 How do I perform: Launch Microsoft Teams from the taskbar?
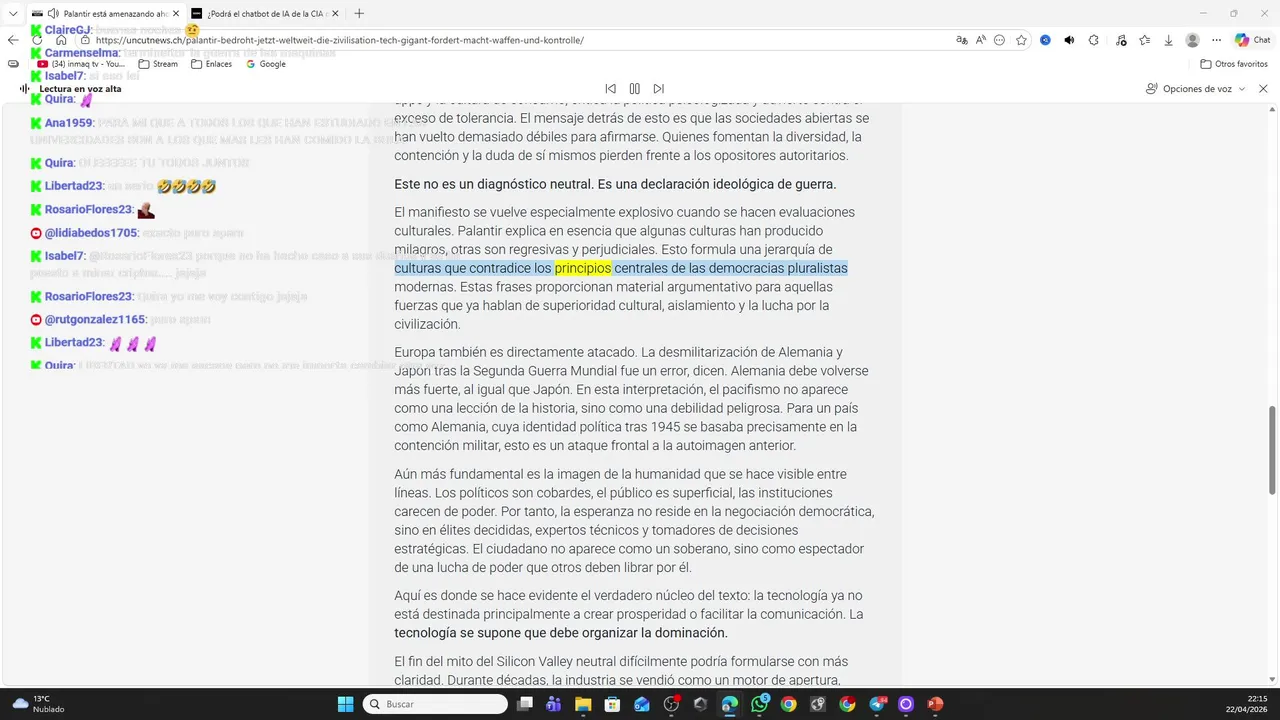click(554, 704)
